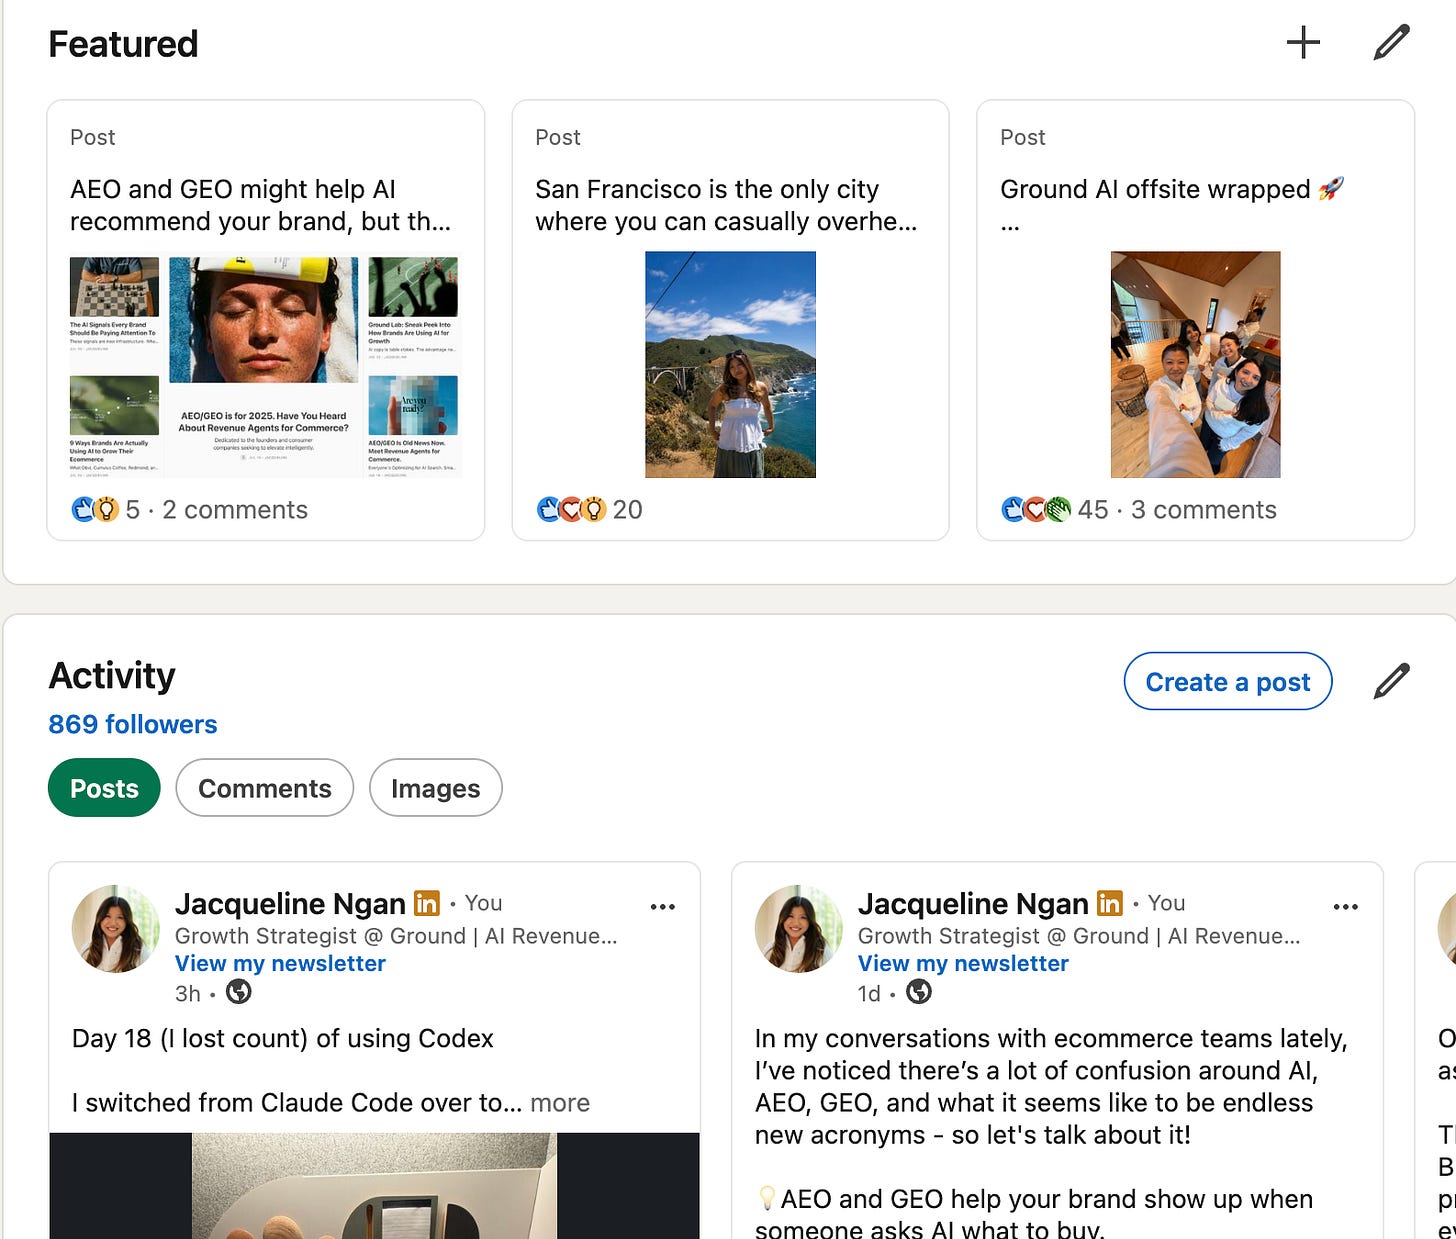
Task: Click the reaction count 20 on San Francisco post
Action: click(628, 510)
